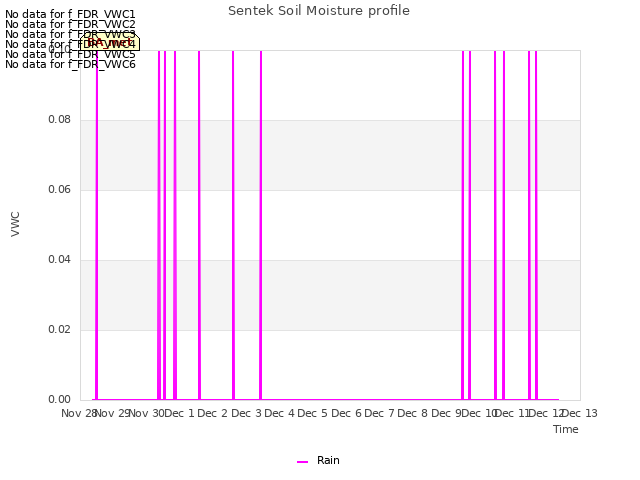Click 'No data for f_FDR_VWC6' message
640x480 pixels.
70,64
